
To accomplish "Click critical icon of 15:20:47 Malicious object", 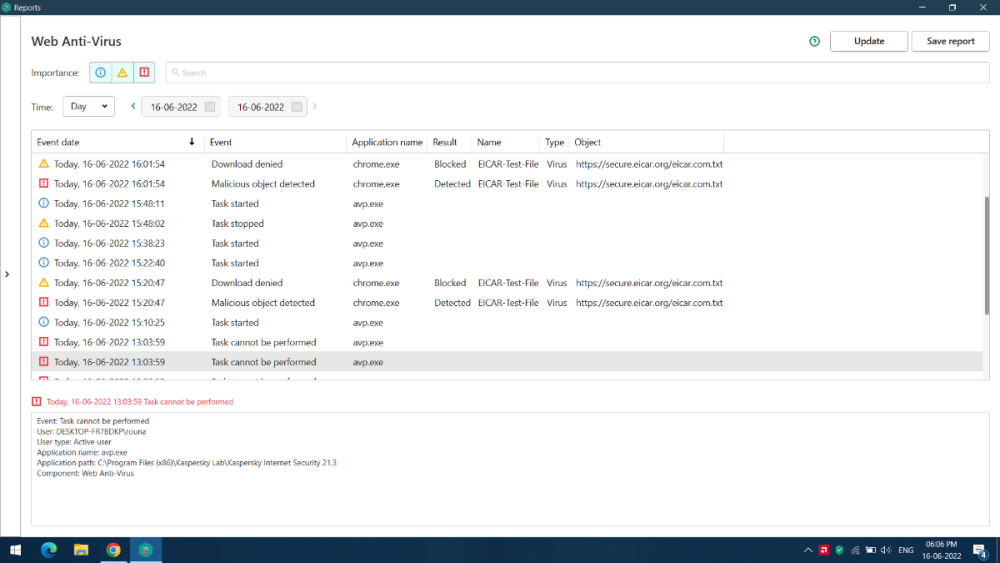I will [x=43, y=302].
